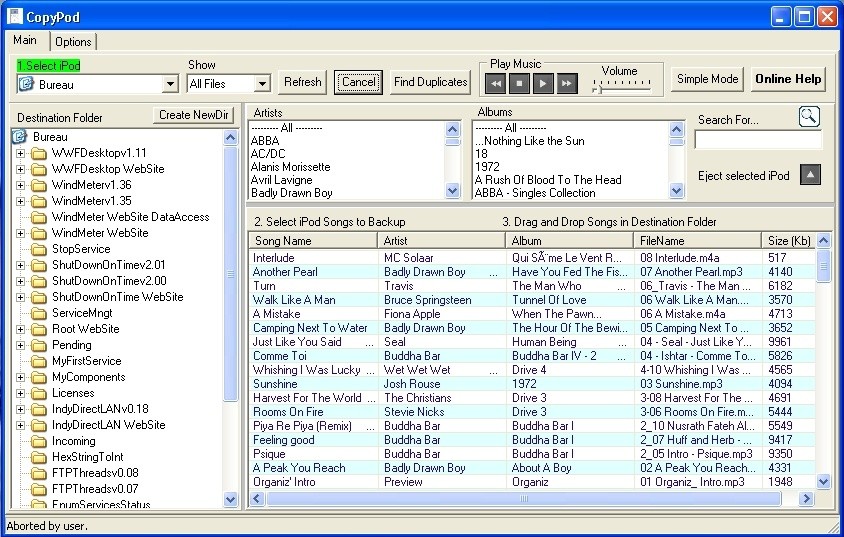Expand the WindMeter WebSite folder
This screenshot has width=844, height=537.
coord(20,234)
